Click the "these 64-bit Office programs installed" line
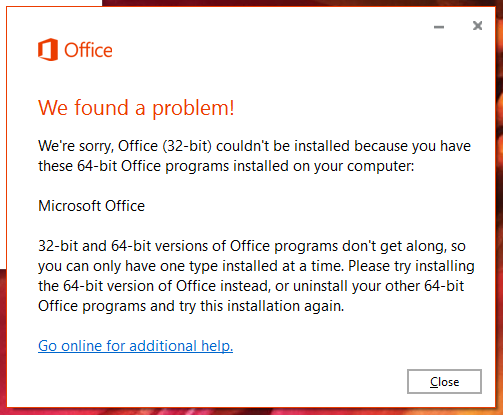This screenshot has width=503, height=415. [x=226, y=166]
